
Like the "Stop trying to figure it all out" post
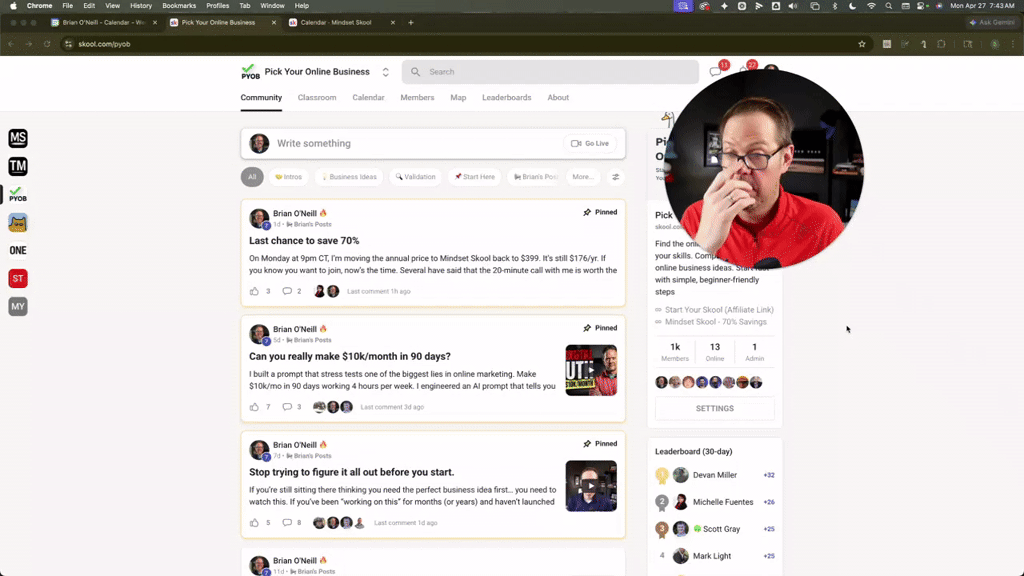click(x=254, y=522)
